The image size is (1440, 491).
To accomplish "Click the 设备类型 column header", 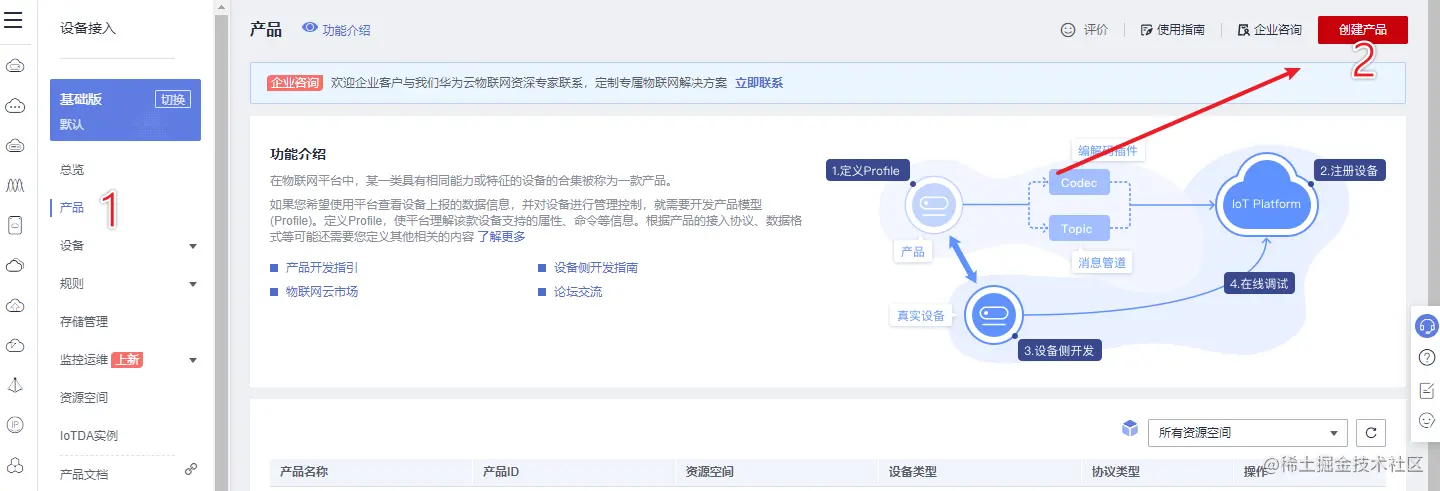I will [x=912, y=471].
